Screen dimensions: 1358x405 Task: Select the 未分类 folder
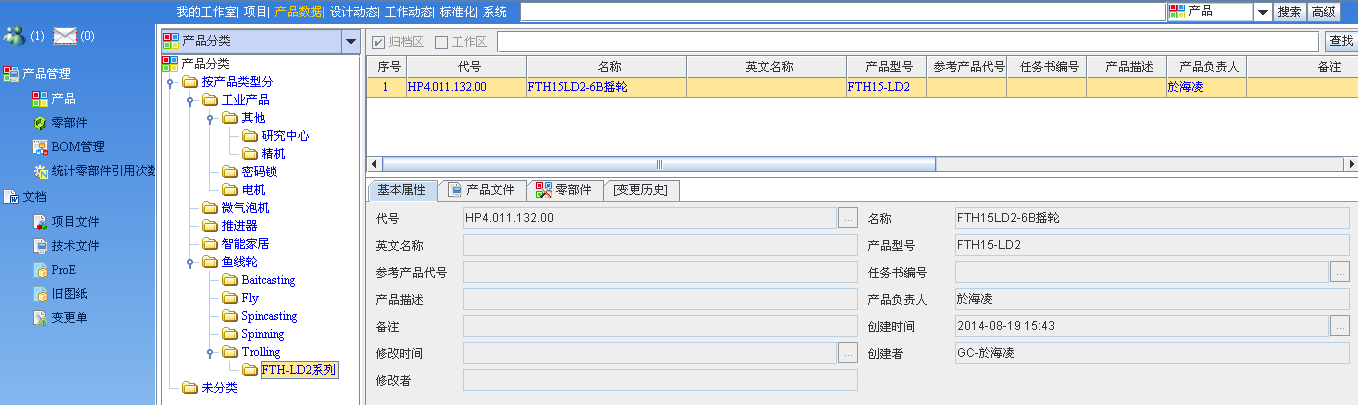(219, 388)
